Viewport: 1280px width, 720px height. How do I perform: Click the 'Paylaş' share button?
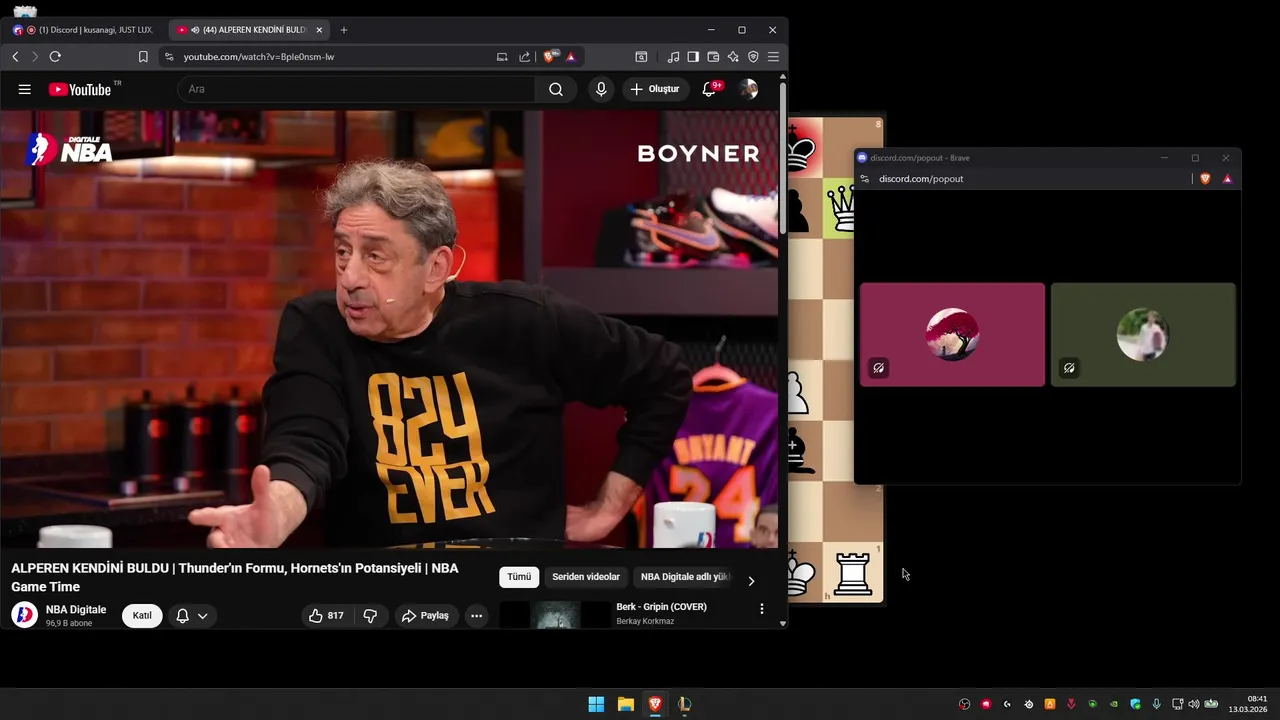[426, 615]
